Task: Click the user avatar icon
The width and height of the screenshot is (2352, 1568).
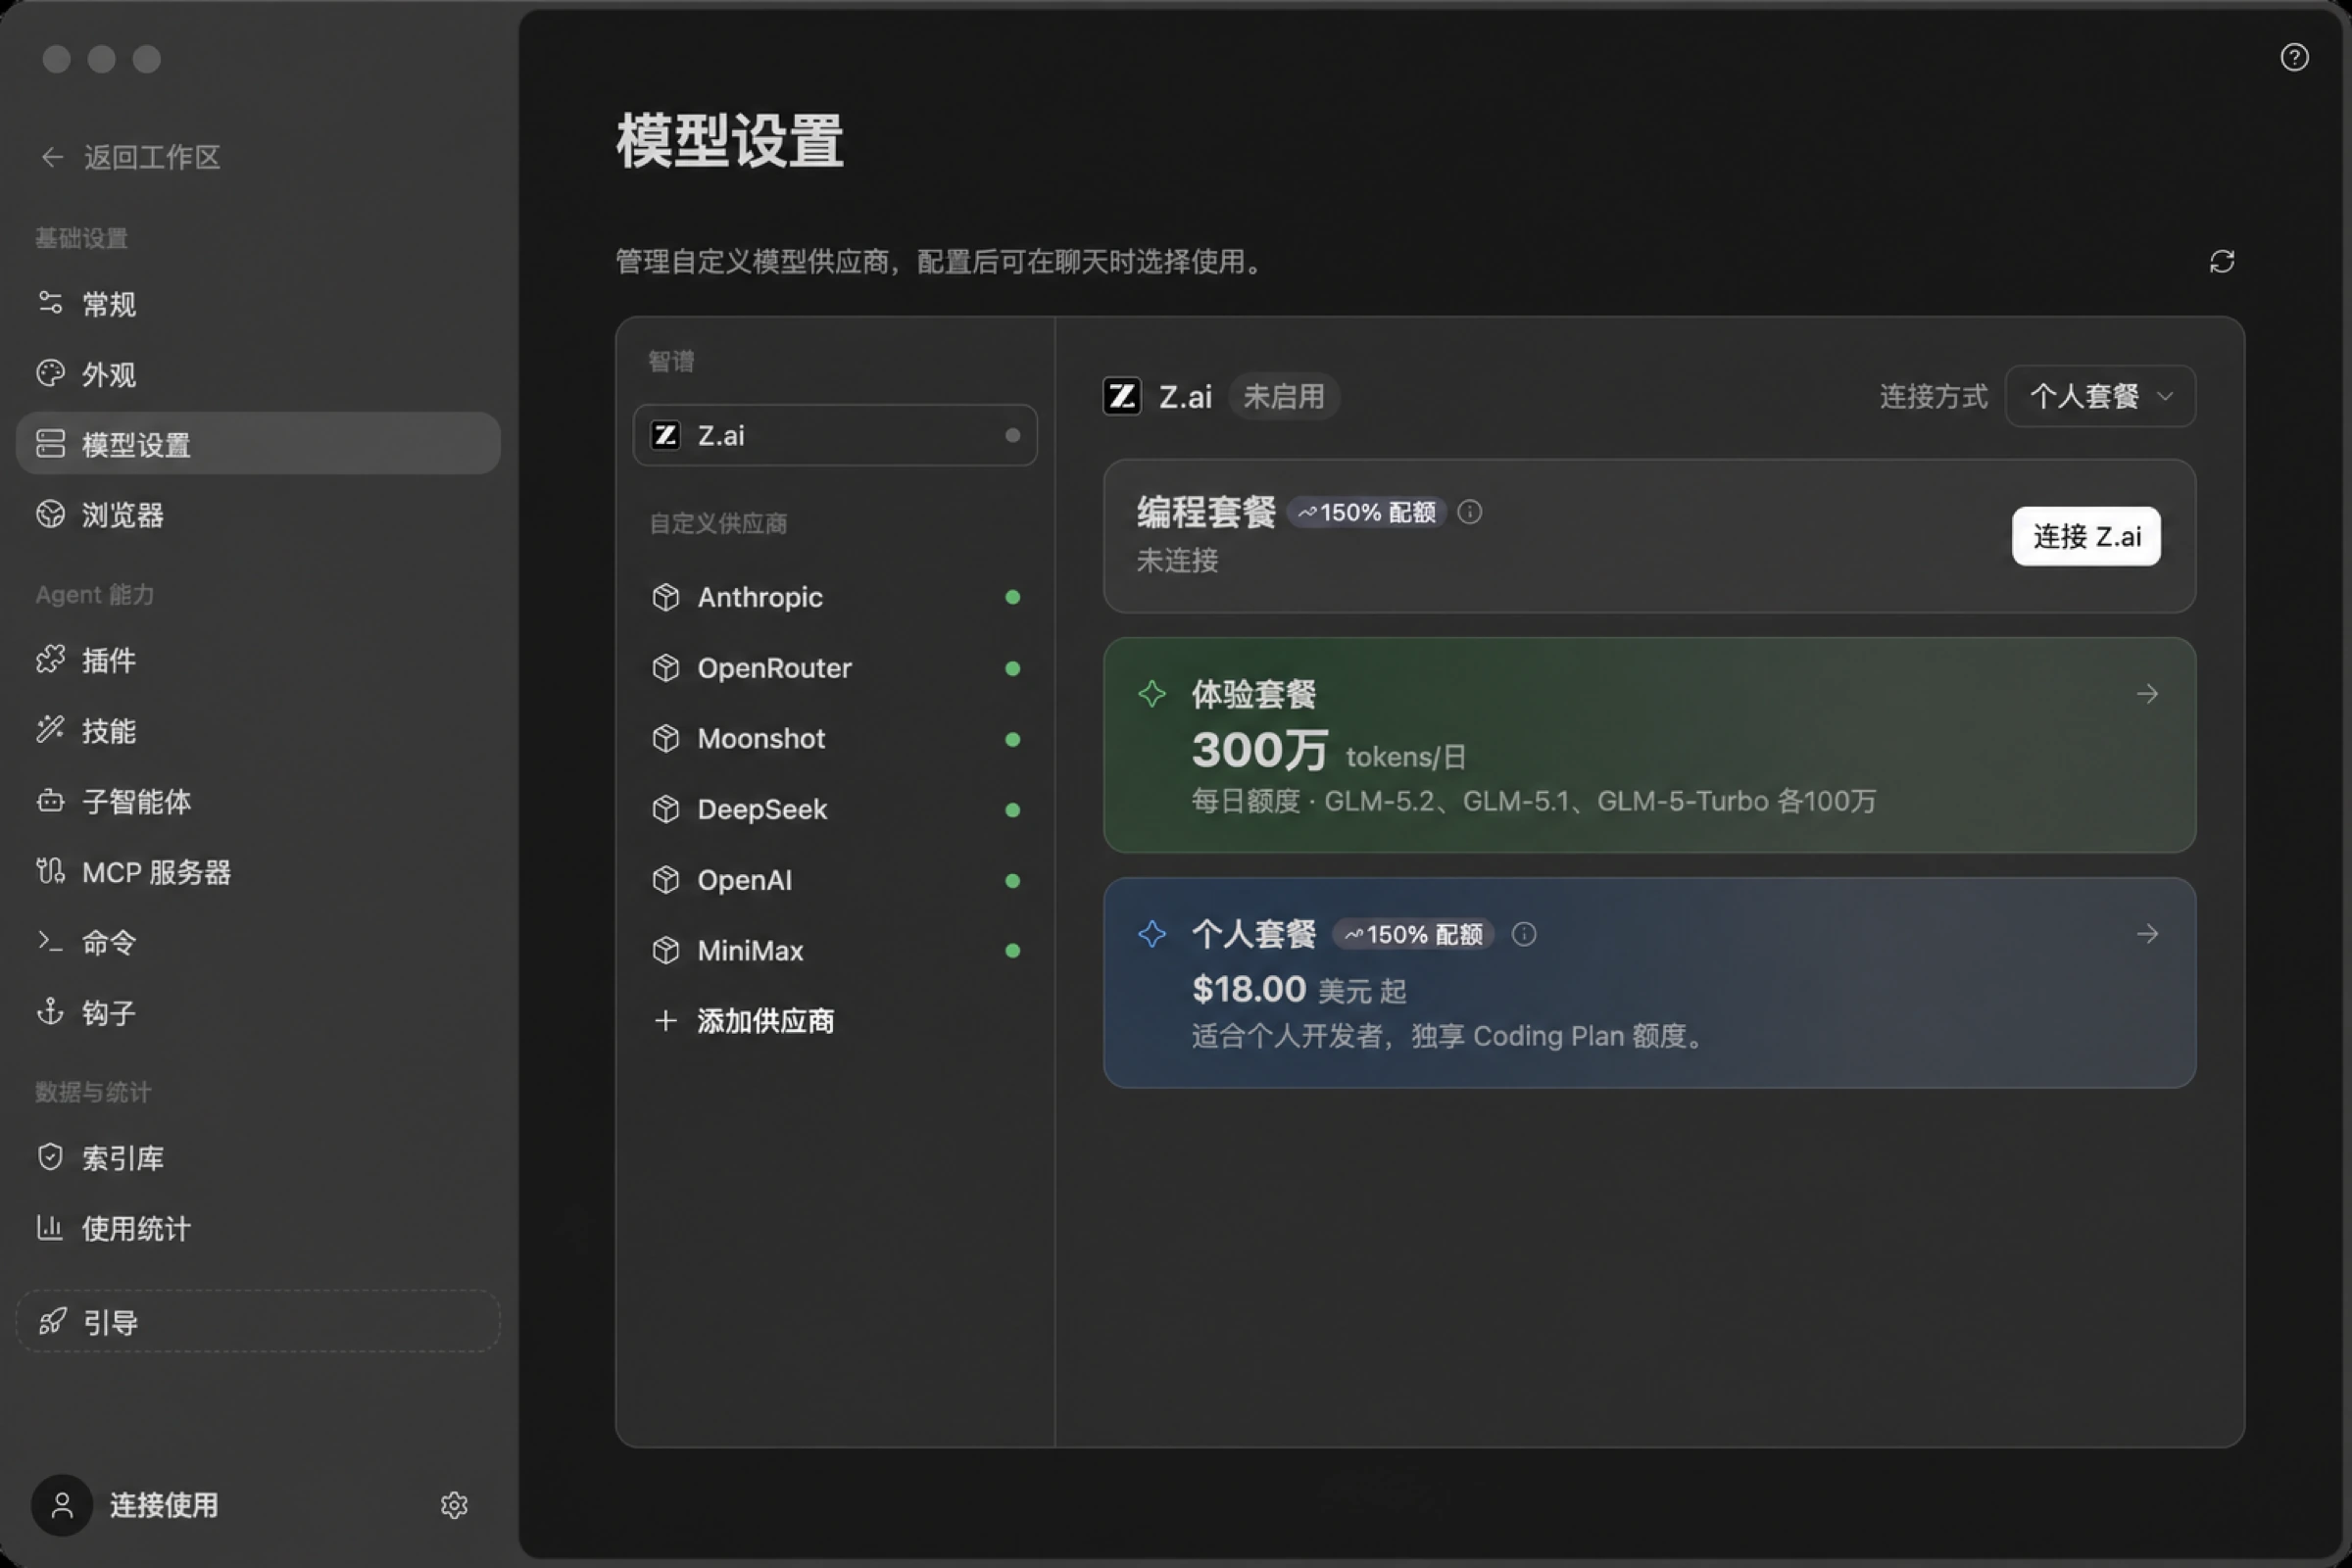Action: point(62,1505)
